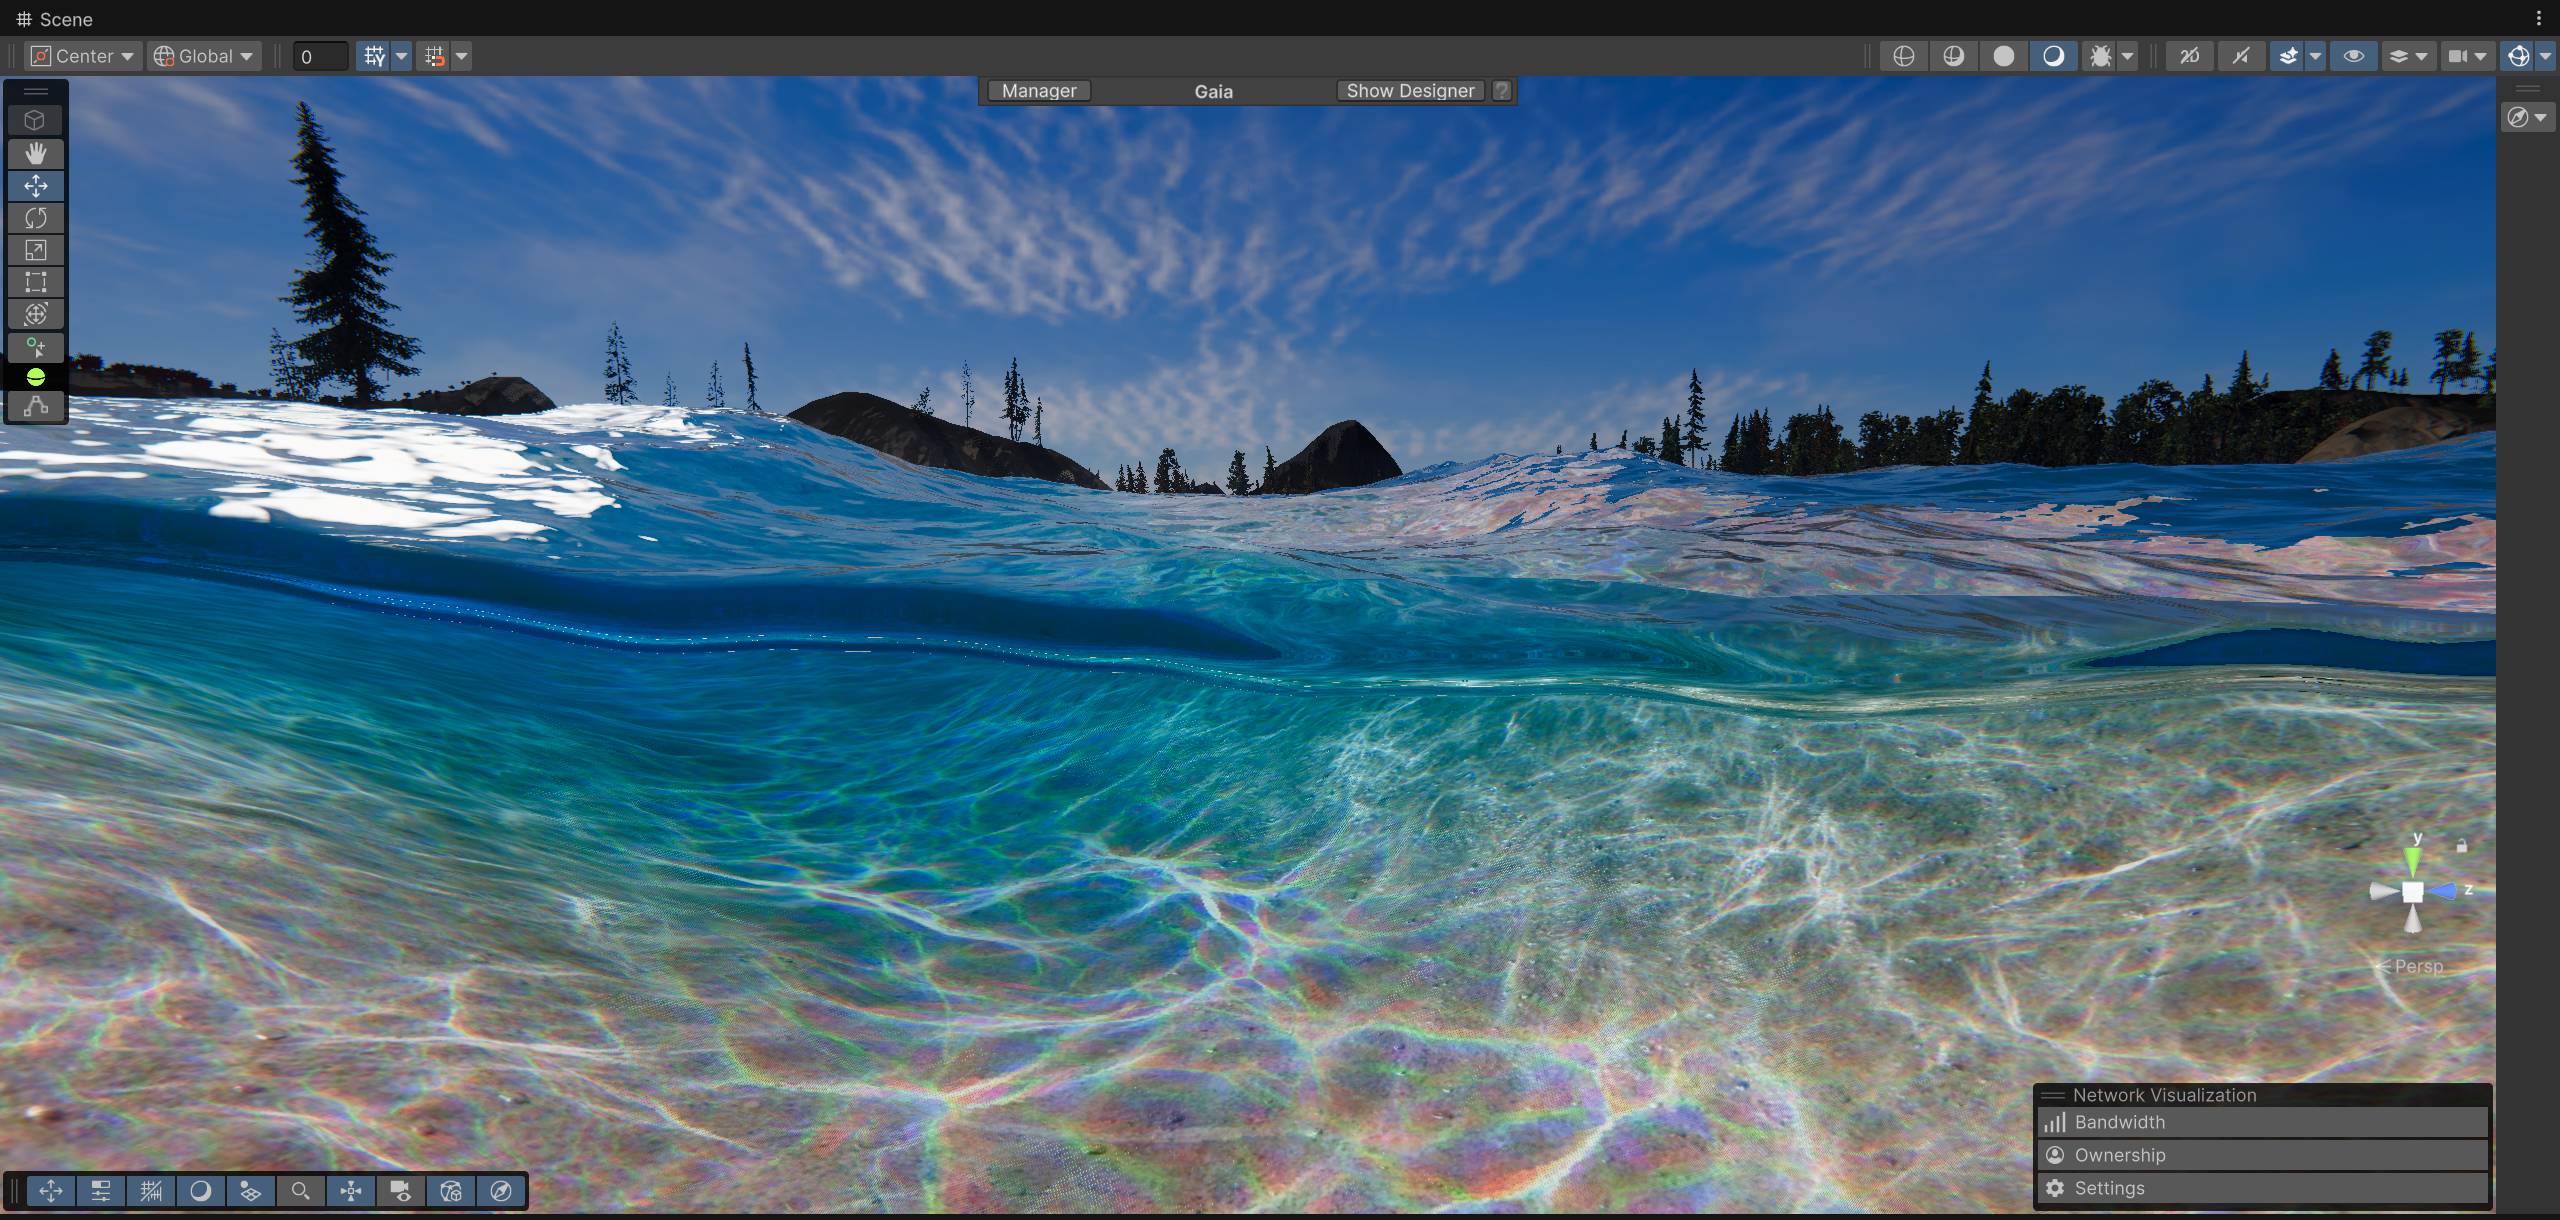Screen dimensions: 2560x1220
Task: Select the Scale tool
Action: (36, 250)
